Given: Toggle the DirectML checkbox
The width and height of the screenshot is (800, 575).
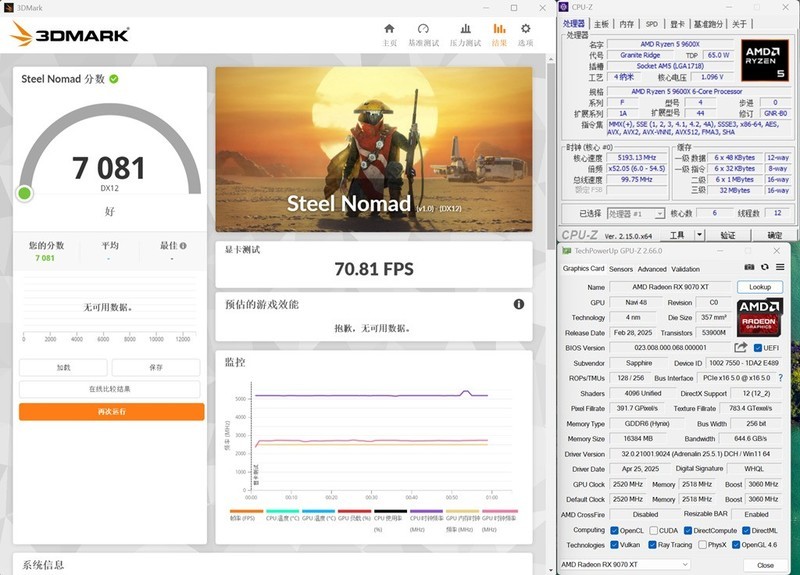Looking at the screenshot, I should [746, 530].
